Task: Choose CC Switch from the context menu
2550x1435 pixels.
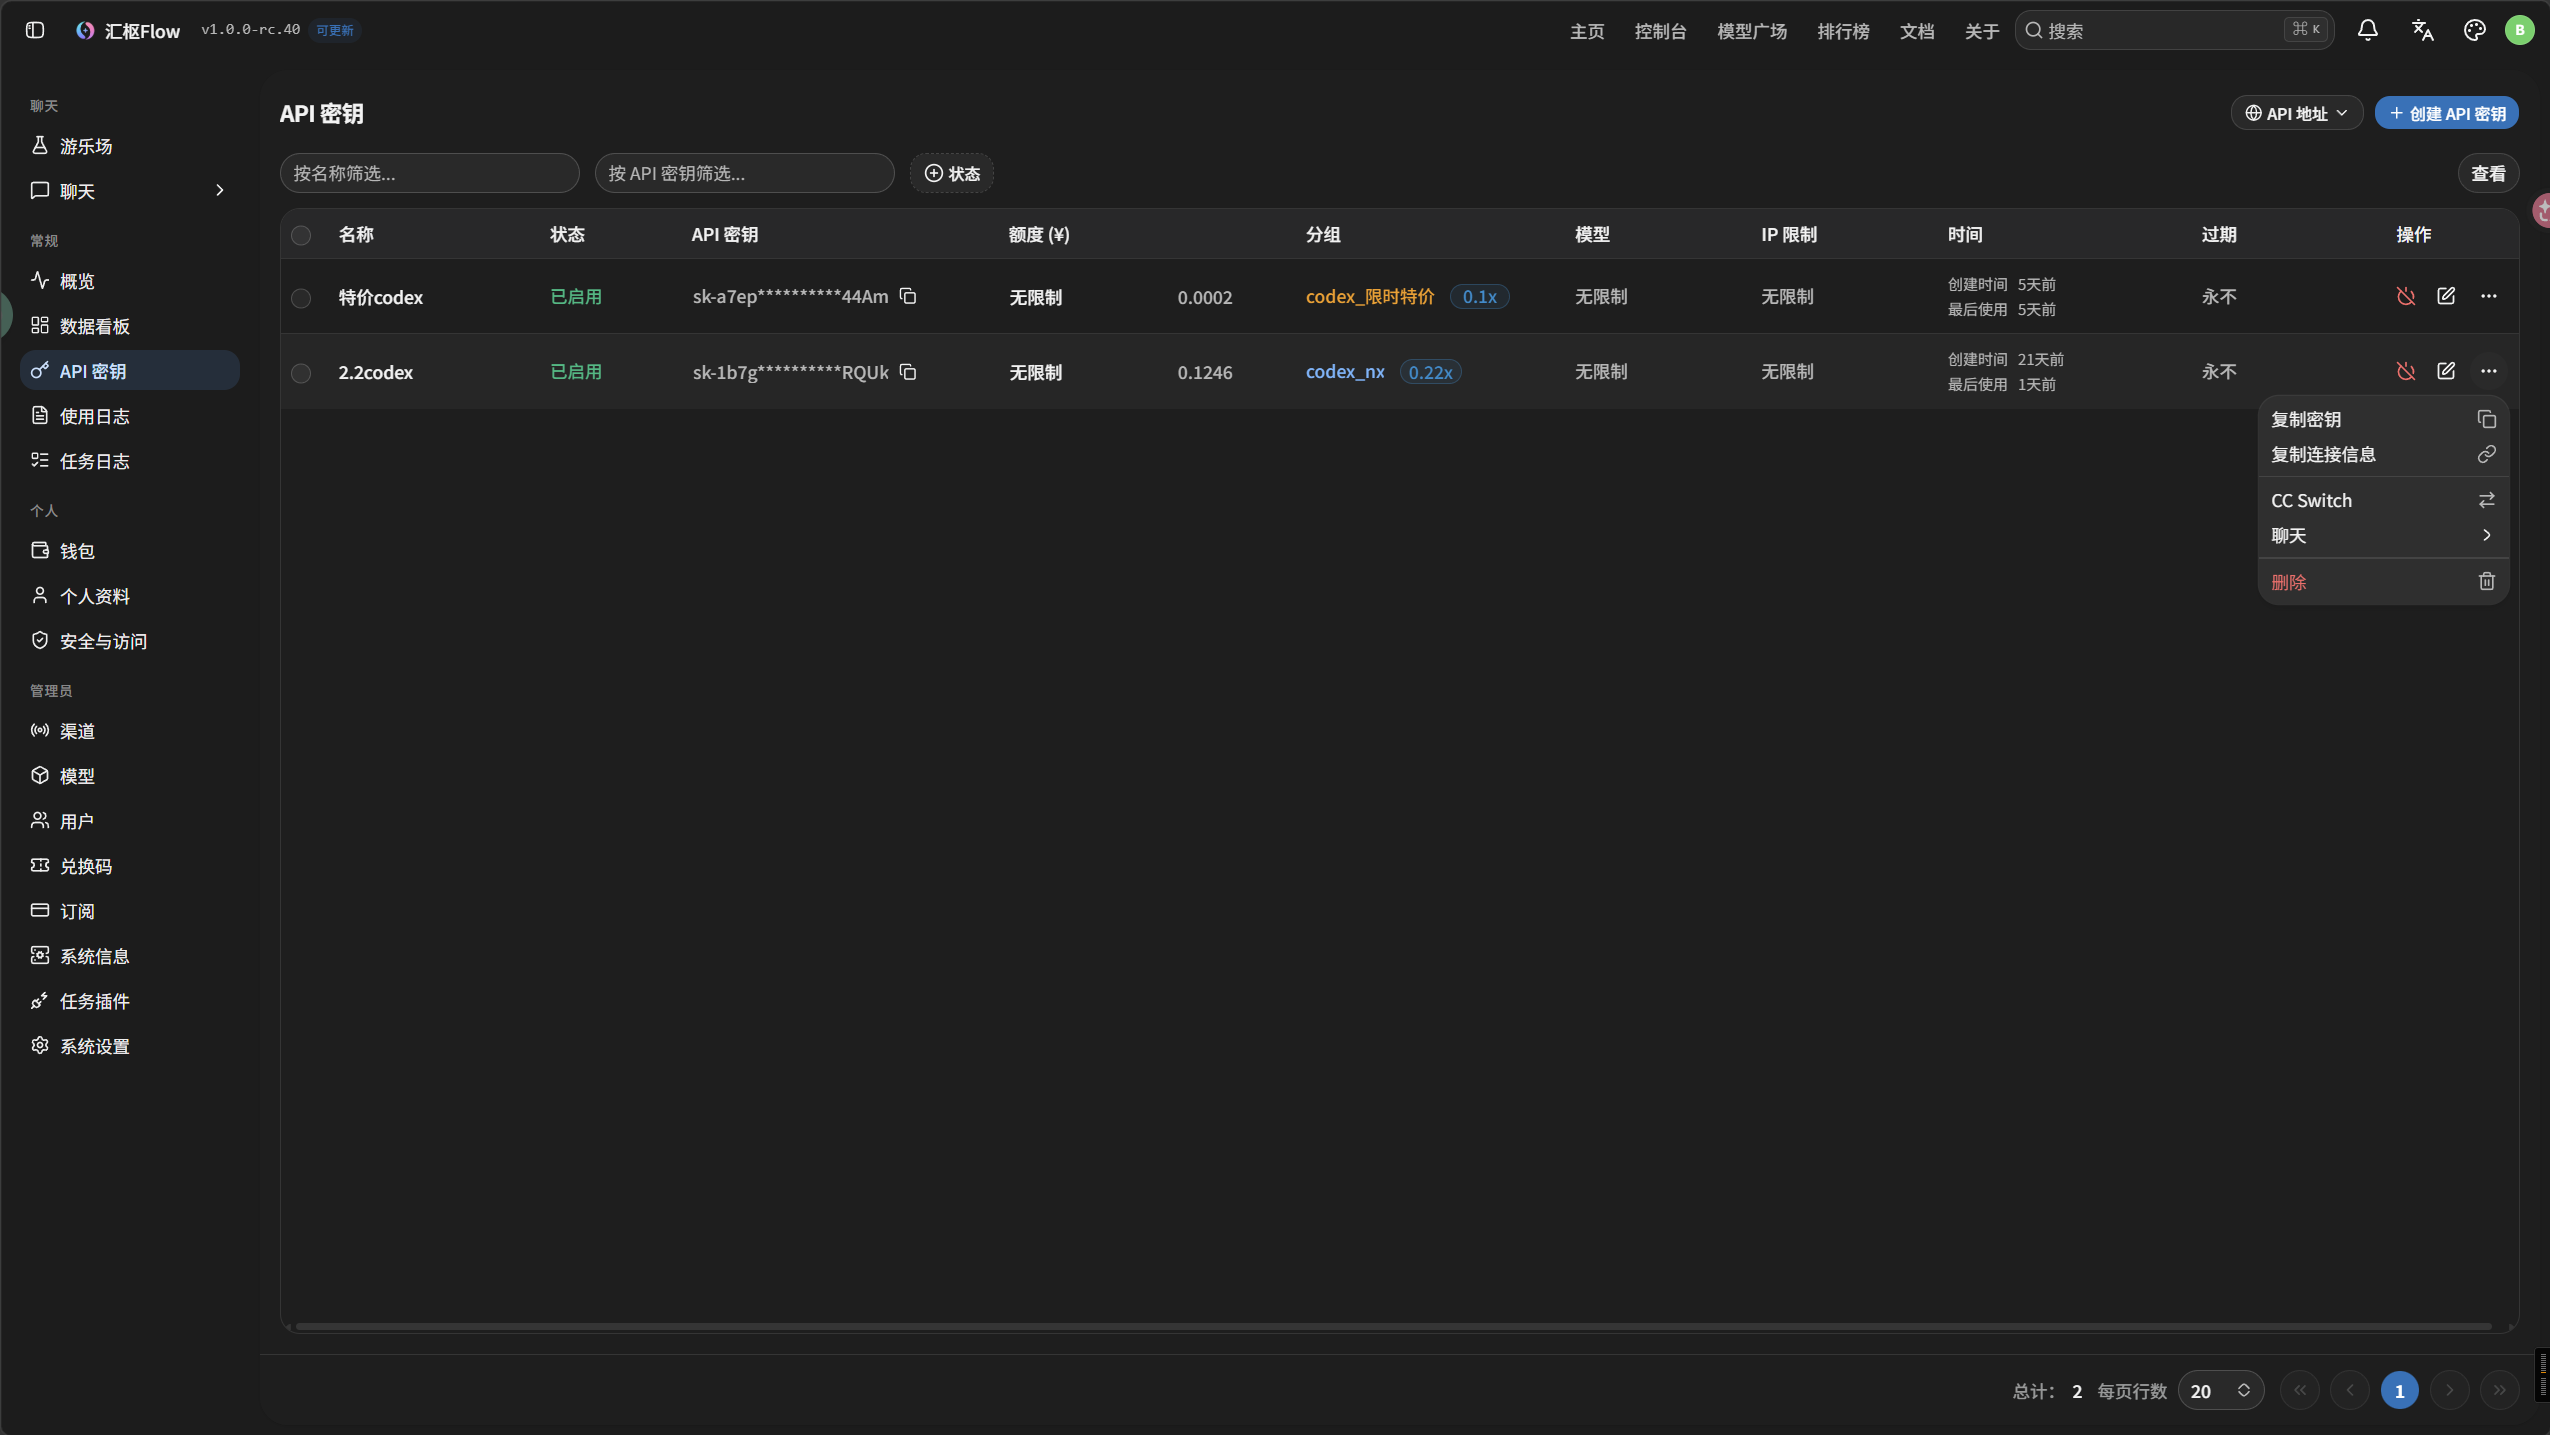Action: tap(2383, 501)
